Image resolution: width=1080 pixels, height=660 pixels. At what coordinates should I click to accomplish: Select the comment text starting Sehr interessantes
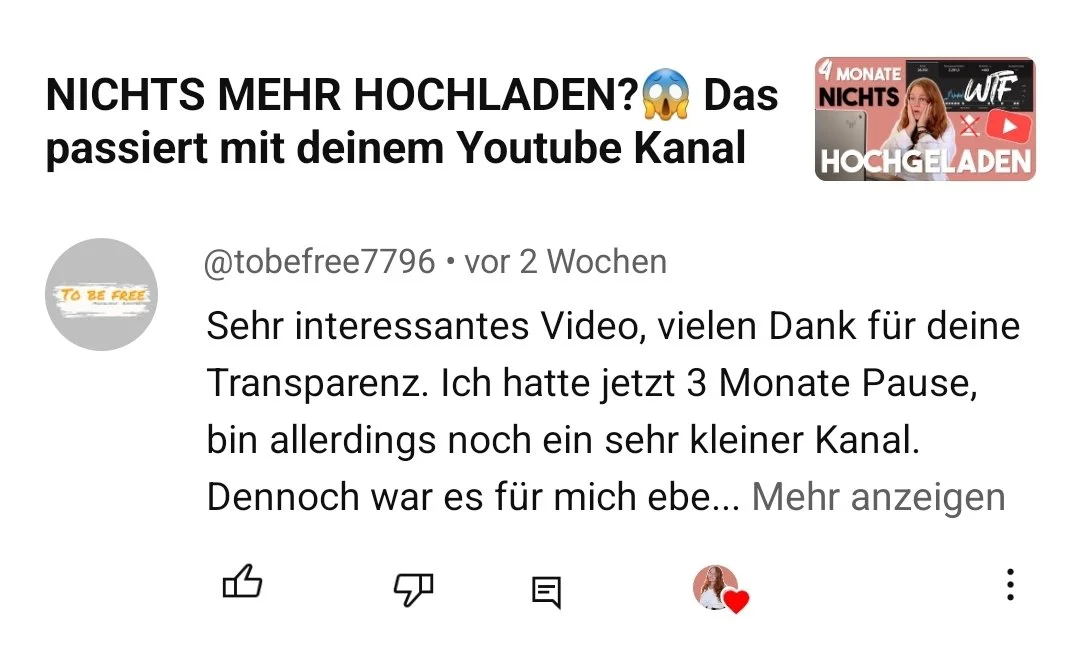coord(613,411)
